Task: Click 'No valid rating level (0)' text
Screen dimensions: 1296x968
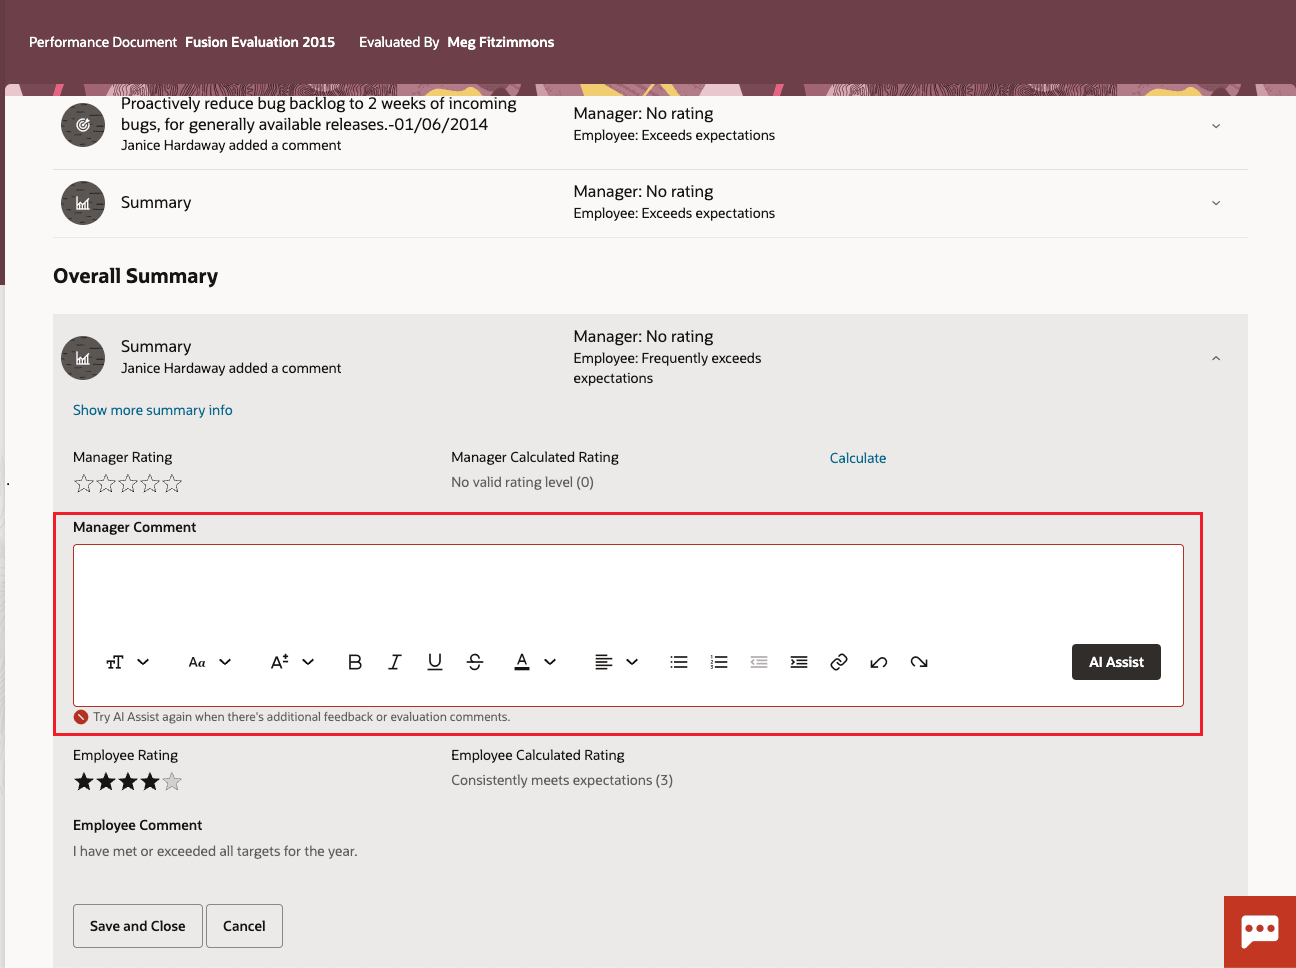Action: click(x=522, y=482)
